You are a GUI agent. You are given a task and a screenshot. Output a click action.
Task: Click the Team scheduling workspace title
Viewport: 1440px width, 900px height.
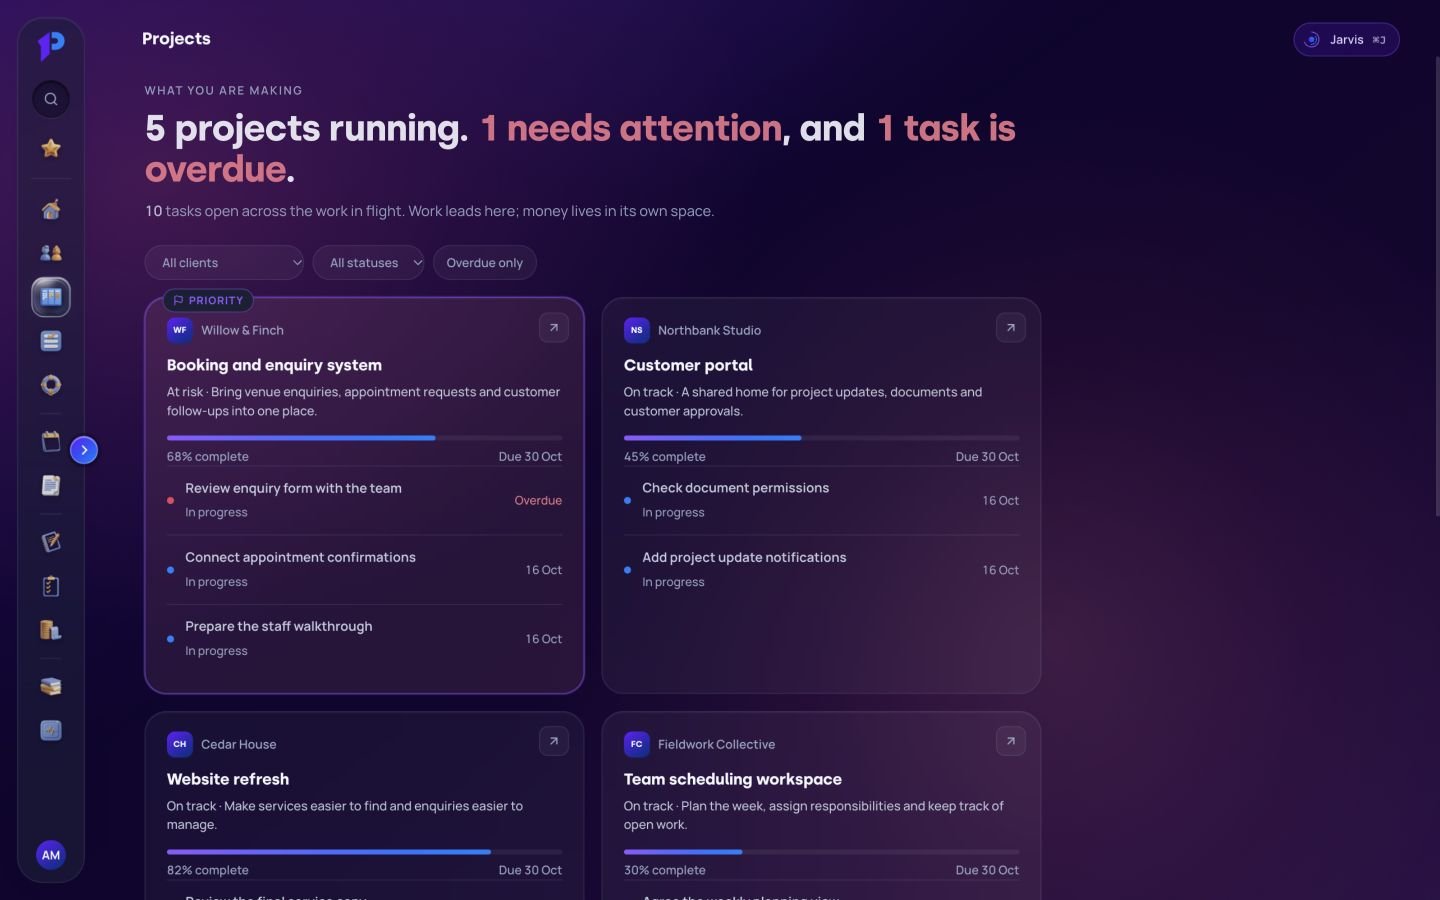click(x=733, y=779)
